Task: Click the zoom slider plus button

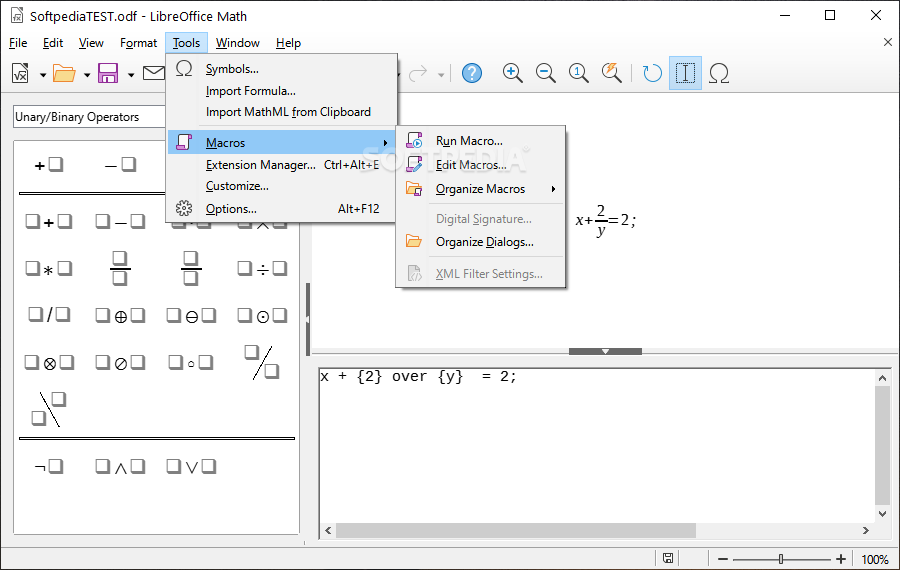Action: [841, 559]
